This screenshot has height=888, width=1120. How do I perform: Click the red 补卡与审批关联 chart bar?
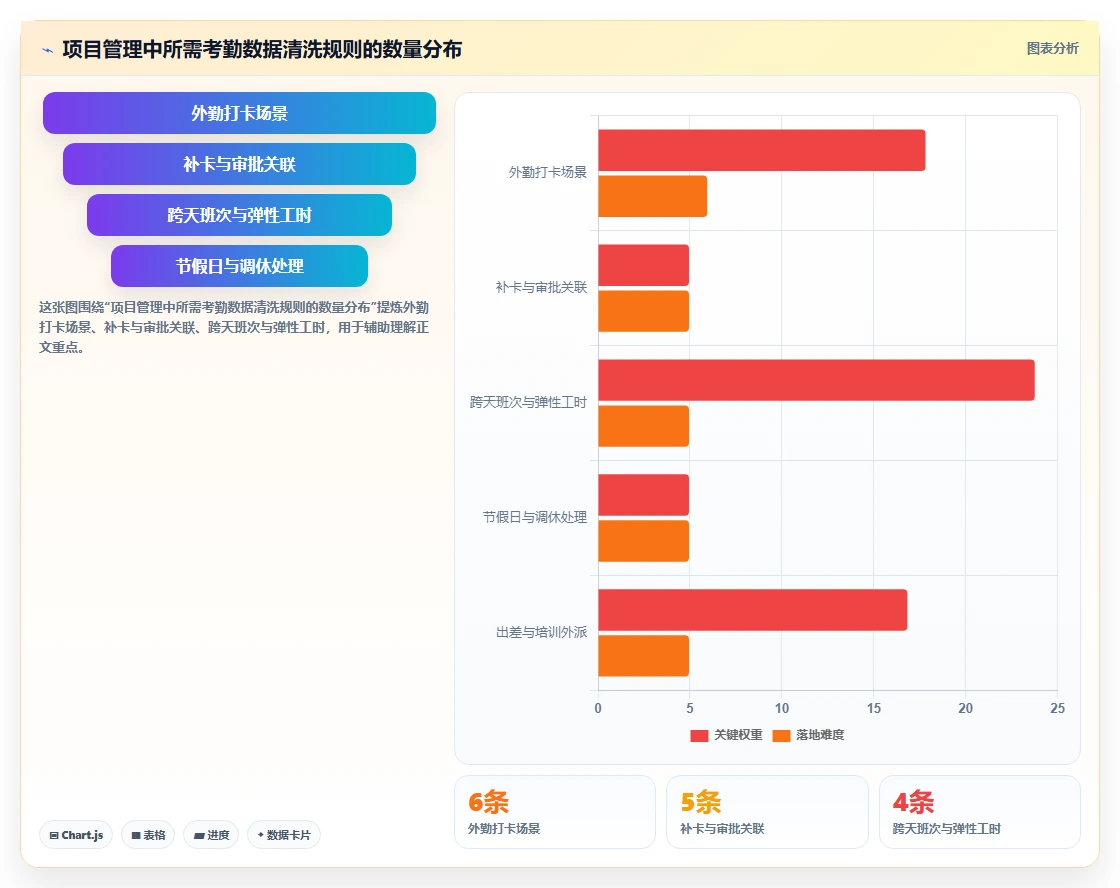pyautogui.click(x=644, y=265)
